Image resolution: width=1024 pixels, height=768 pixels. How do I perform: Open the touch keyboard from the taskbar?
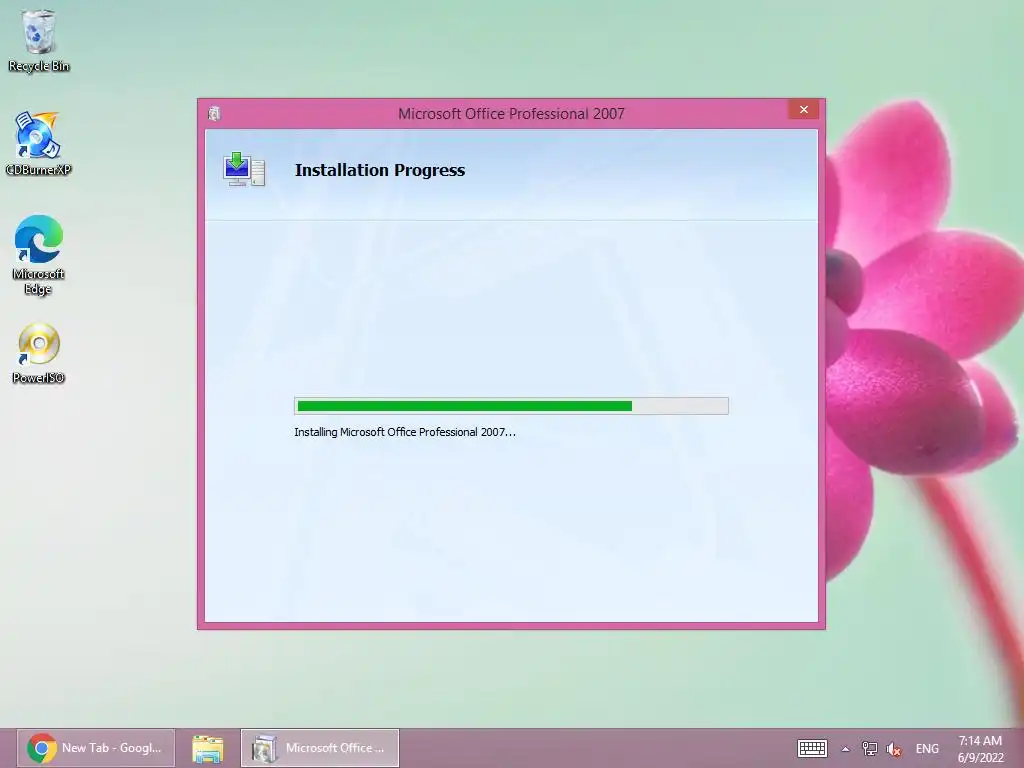click(812, 748)
